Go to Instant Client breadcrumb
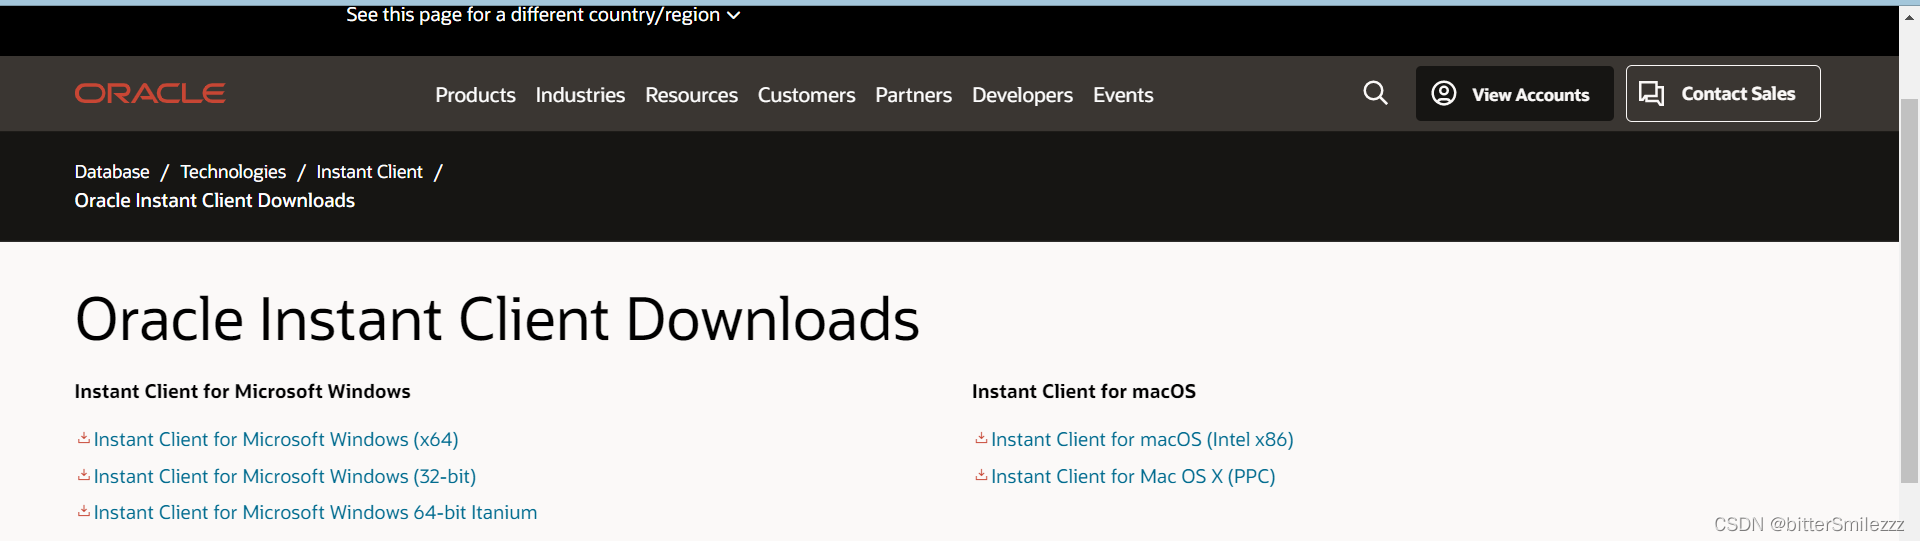The height and width of the screenshot is (541, 1920). [x=369, y=172]
